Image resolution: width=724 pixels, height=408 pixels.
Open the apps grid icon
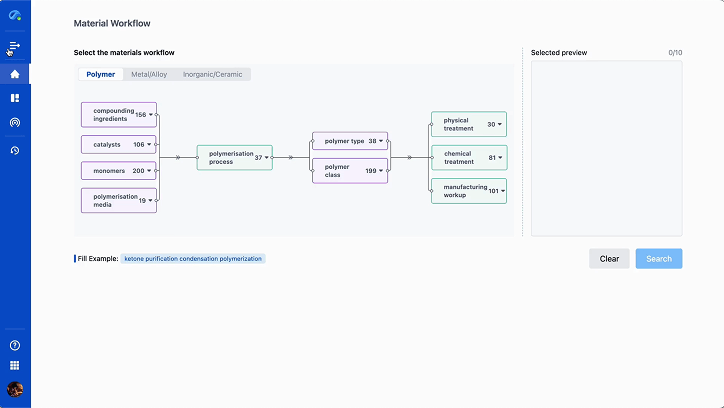(15, 365)
